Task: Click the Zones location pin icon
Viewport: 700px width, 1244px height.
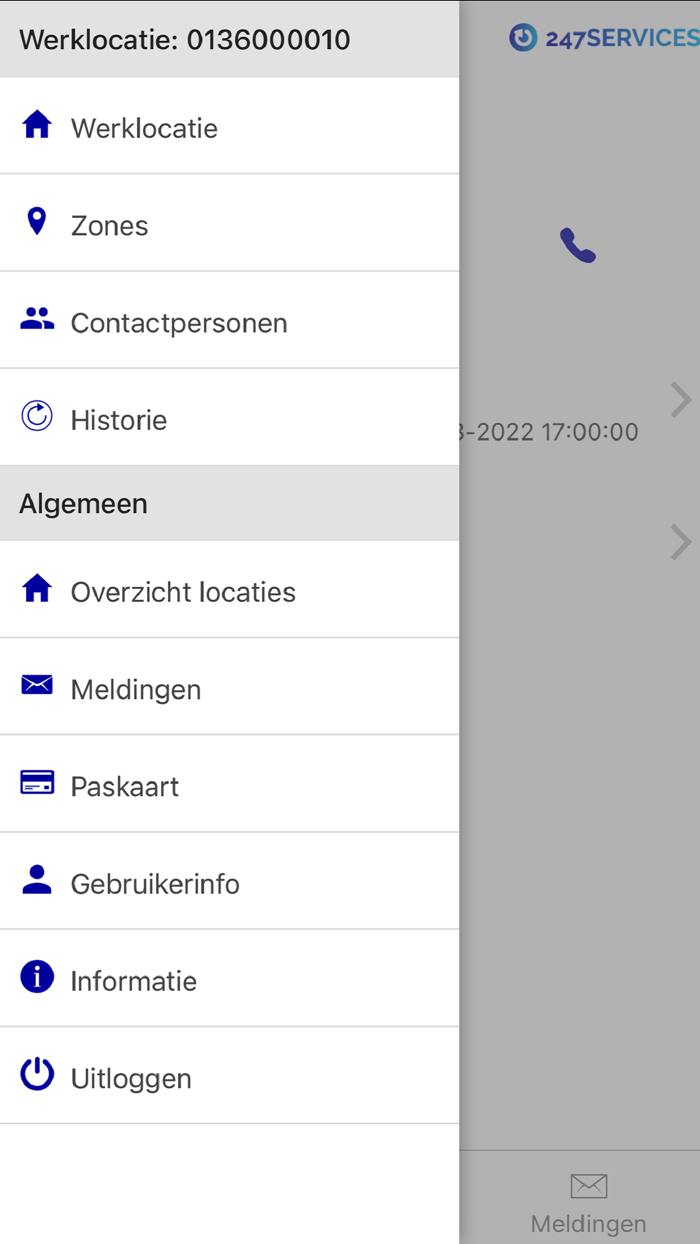Action: [36, 221]
